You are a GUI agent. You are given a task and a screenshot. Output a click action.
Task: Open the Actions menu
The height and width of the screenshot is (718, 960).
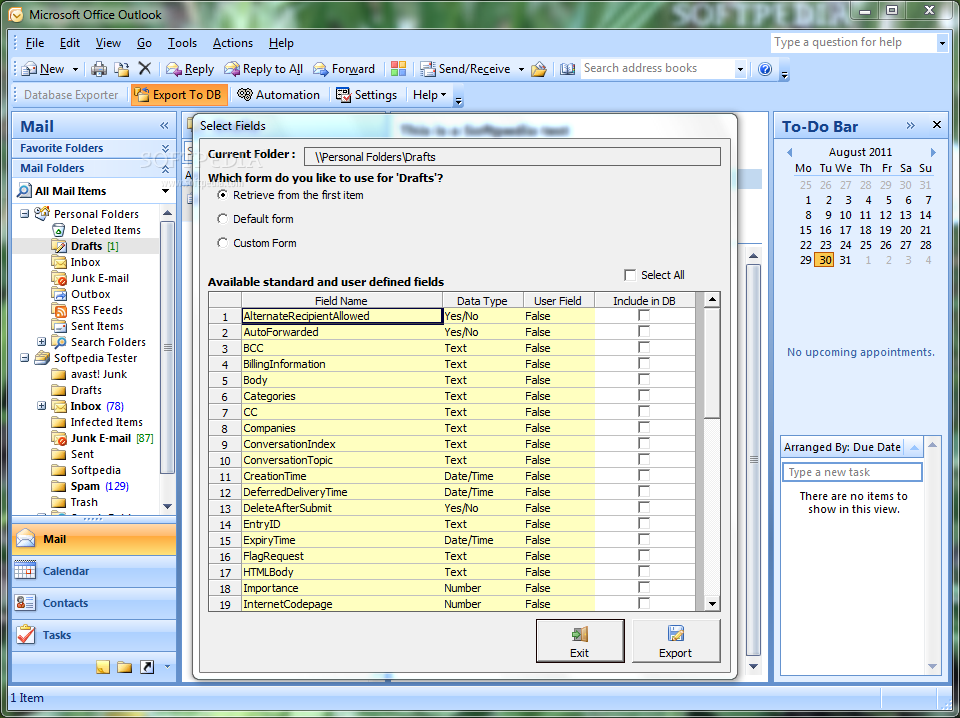click(232, 43)
